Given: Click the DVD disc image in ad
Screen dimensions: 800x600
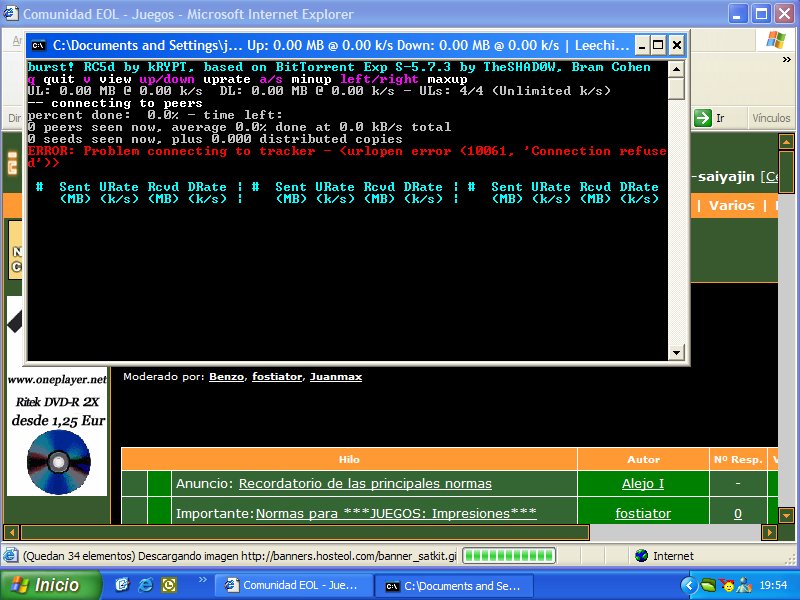Looking at the screenshot, I should tap(59, 462).
